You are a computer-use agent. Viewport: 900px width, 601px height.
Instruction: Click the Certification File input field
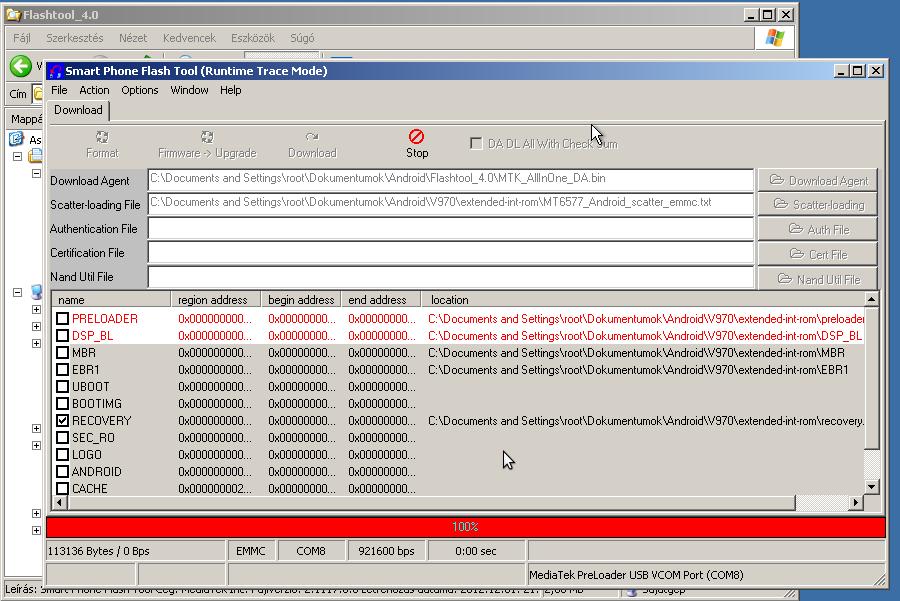[451, 253]
